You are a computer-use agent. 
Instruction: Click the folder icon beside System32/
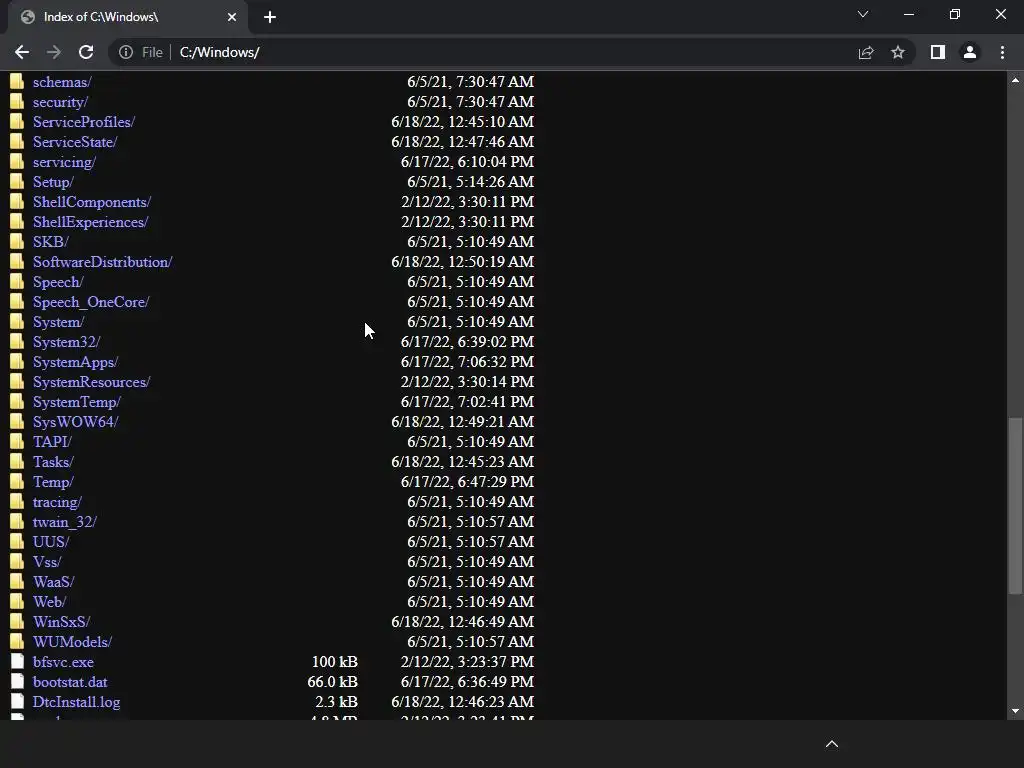coord(17,341)
